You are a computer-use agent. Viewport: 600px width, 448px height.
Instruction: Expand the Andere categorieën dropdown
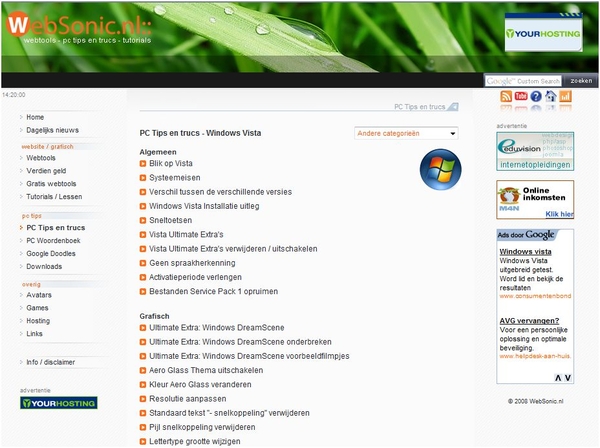coord(406,133)
